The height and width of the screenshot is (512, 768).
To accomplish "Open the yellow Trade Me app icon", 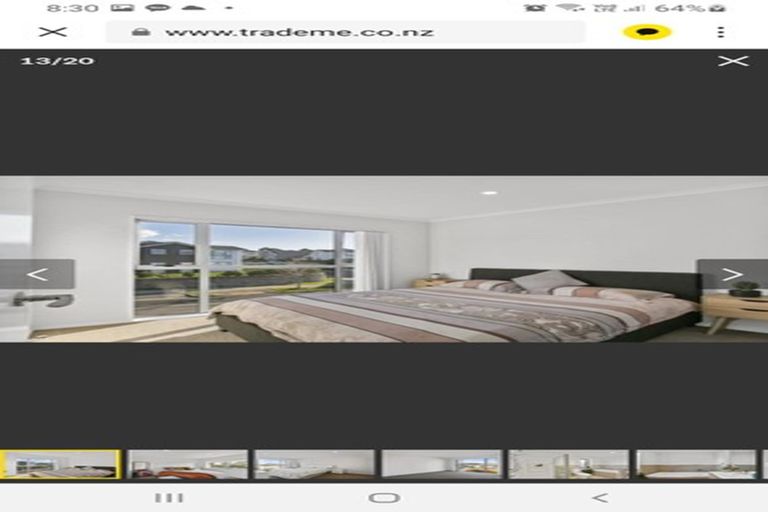I will 647,32.
